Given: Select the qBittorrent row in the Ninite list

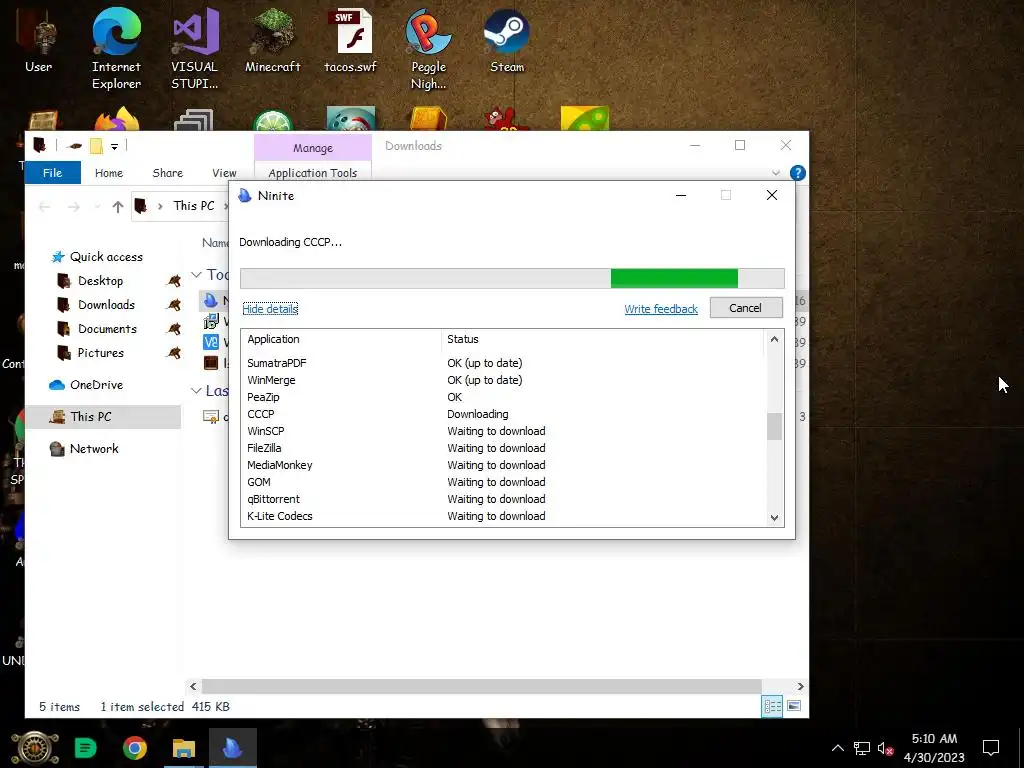Looking at the screenshot, I should click(x=502, y=499).
